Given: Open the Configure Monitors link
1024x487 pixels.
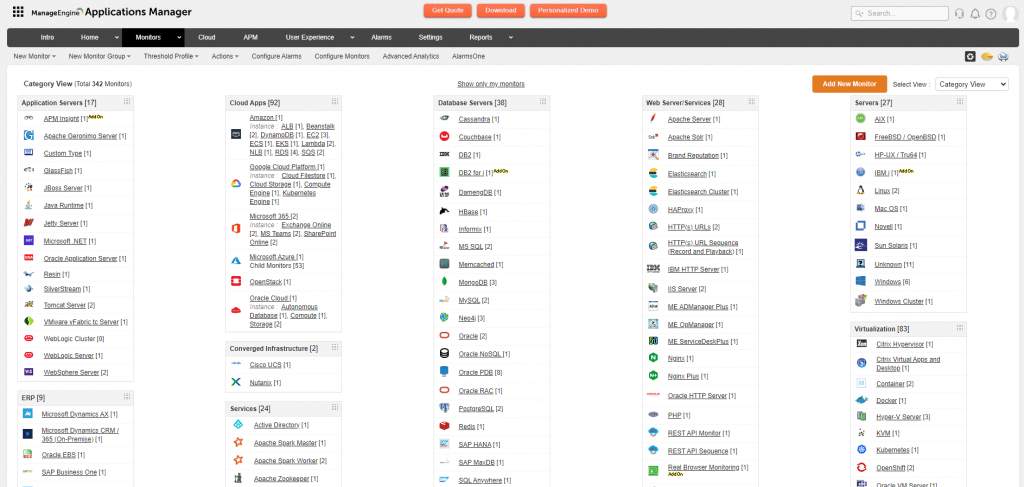Looking at the screenshot, I should (342, 57).
